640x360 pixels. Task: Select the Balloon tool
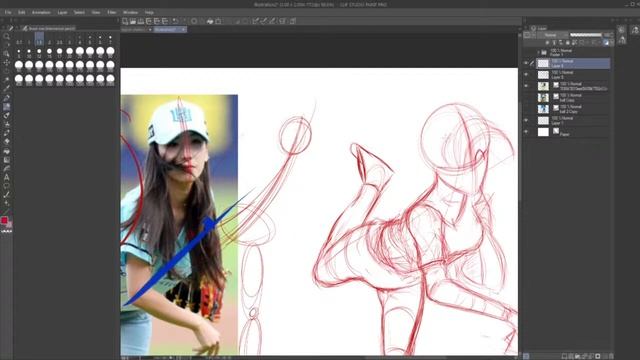tap(6, 186)
